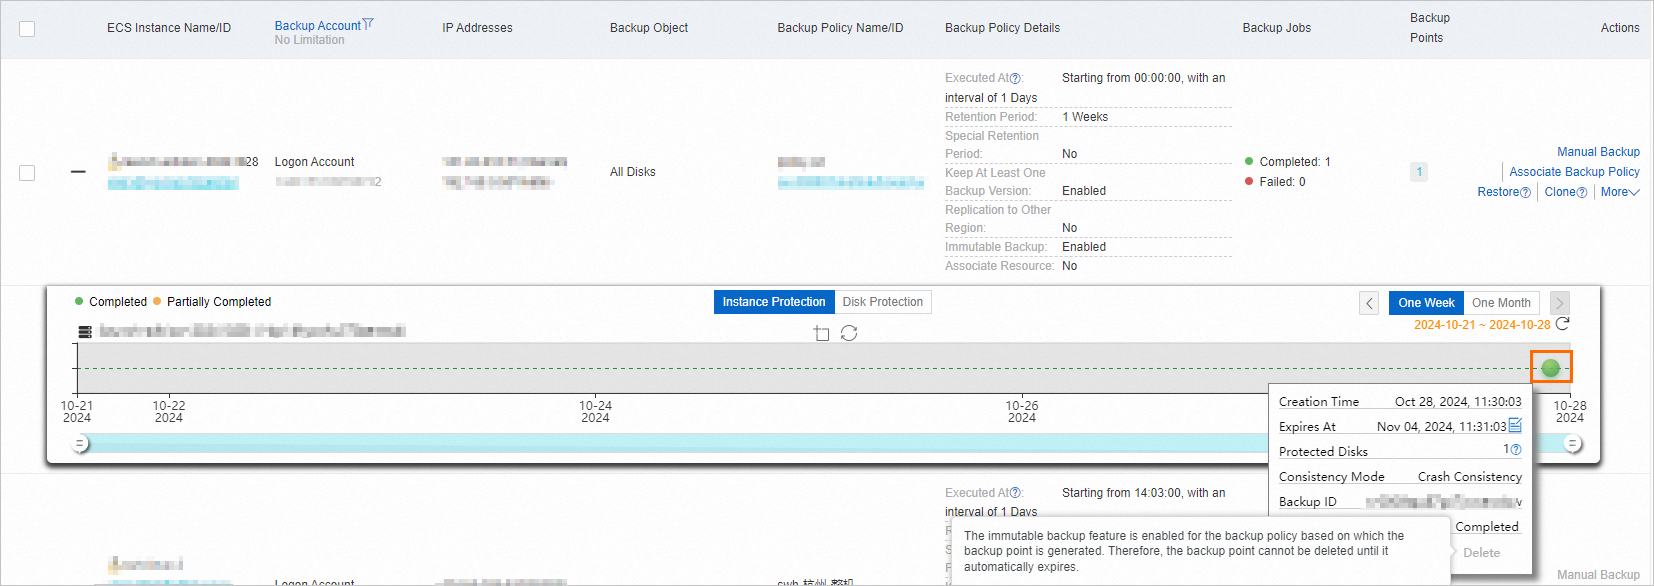Click the blurred ECS instance ID link in first row
1654x586 pixels.
click(x=173, y=183)
